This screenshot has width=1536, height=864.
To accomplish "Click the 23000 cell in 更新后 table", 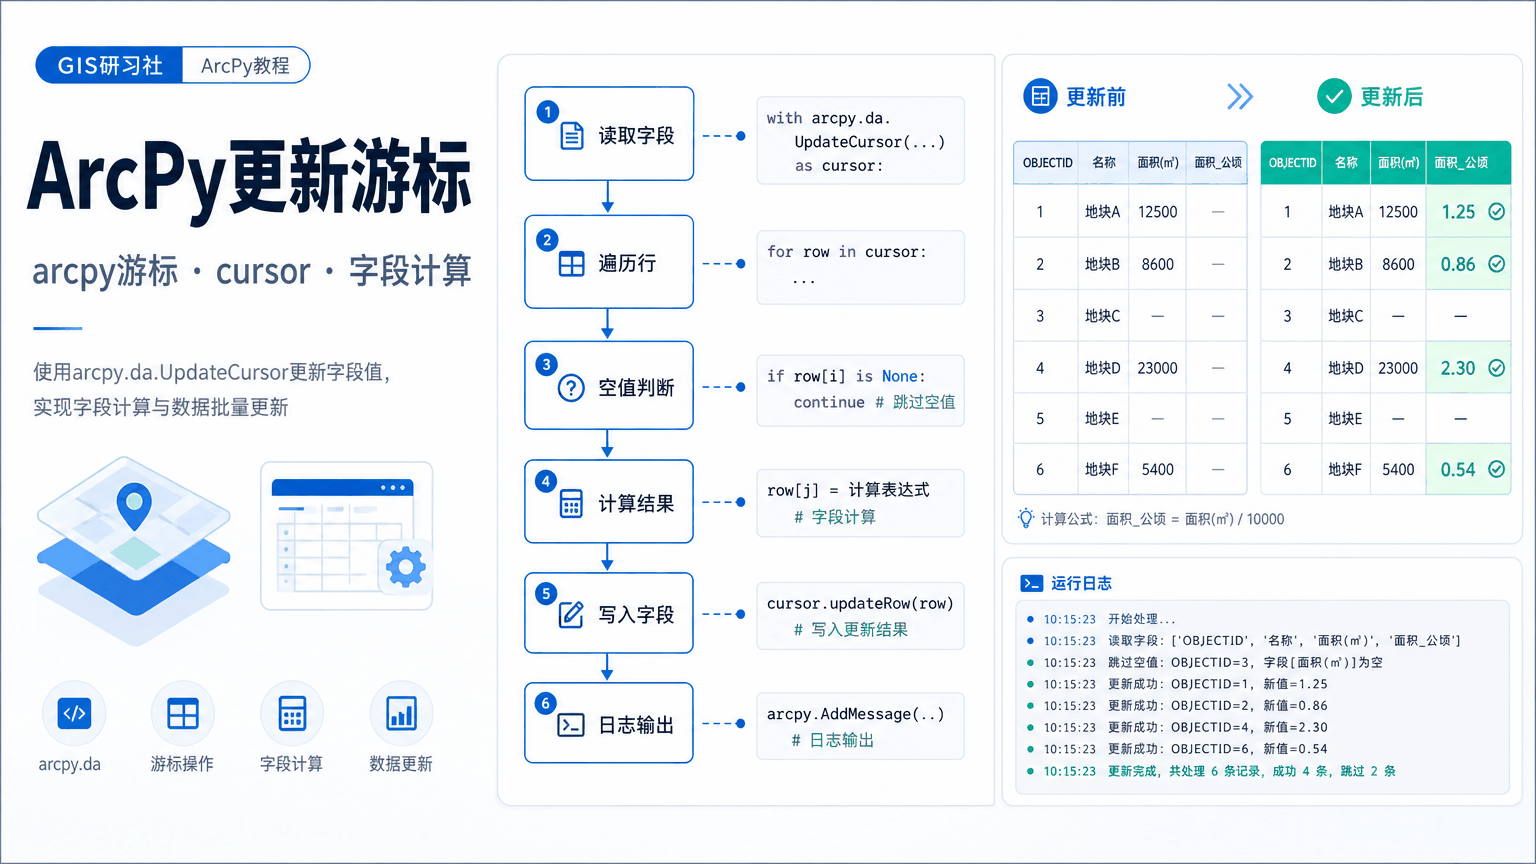I will pos(1398,368).
